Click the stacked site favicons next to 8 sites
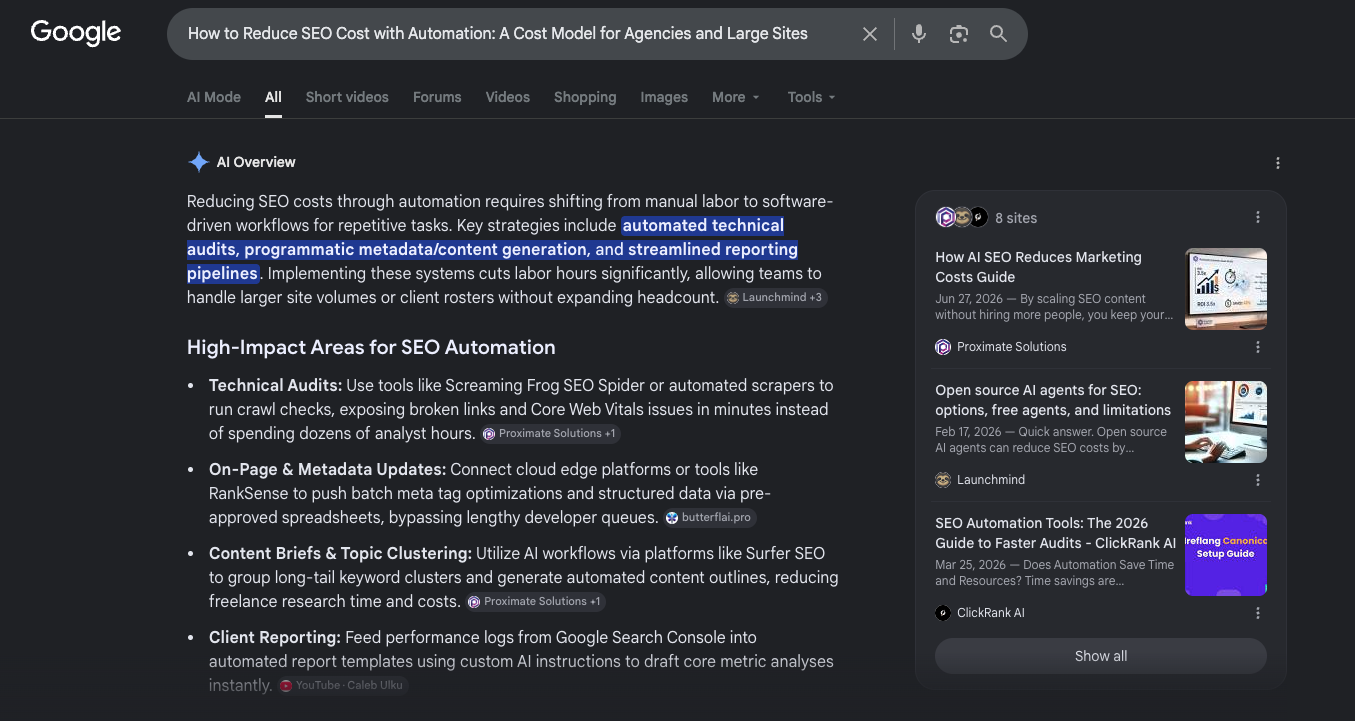 pyautogui.click(x=962, y=217)
